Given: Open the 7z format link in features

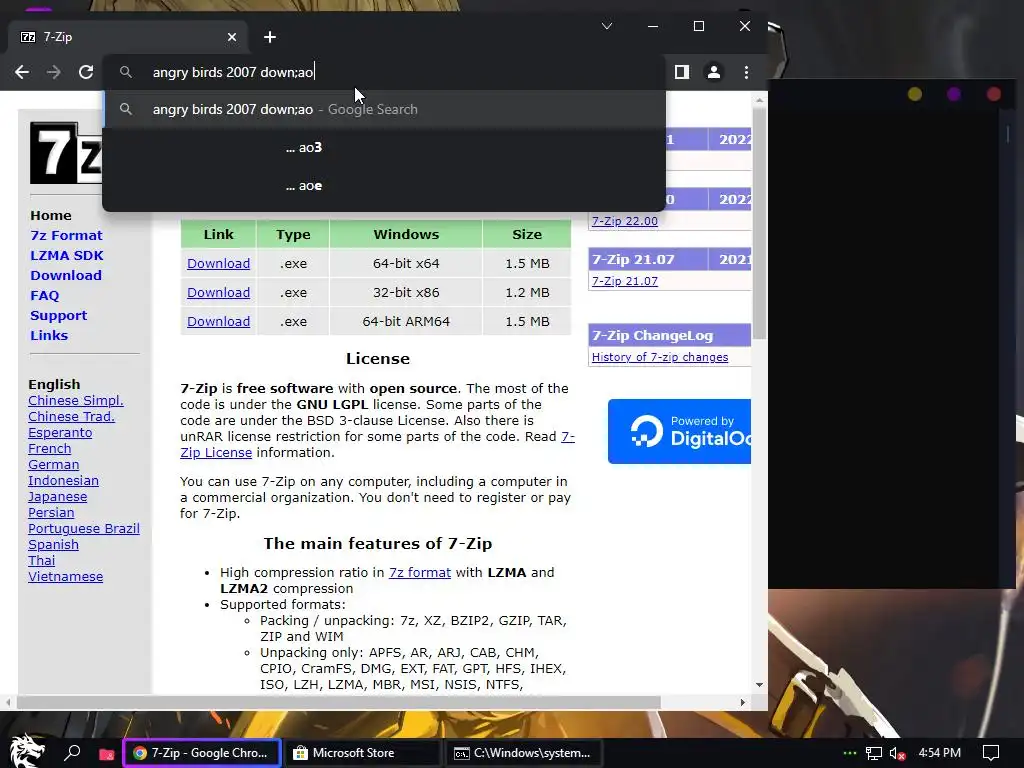Looking at the screenshot, I should point(420,573).
